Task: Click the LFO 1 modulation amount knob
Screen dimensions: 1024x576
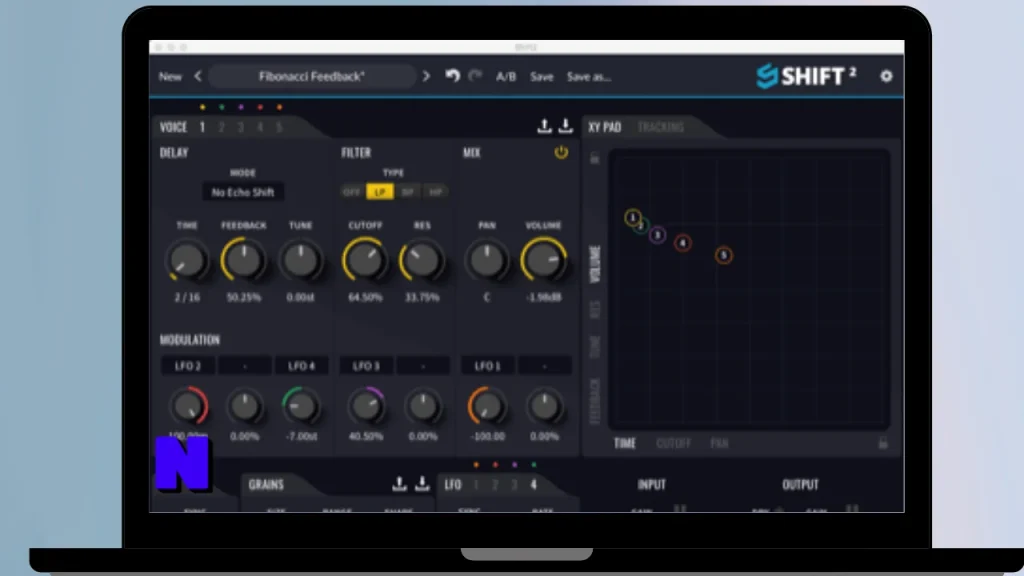Action: click(x=487, y=406)
